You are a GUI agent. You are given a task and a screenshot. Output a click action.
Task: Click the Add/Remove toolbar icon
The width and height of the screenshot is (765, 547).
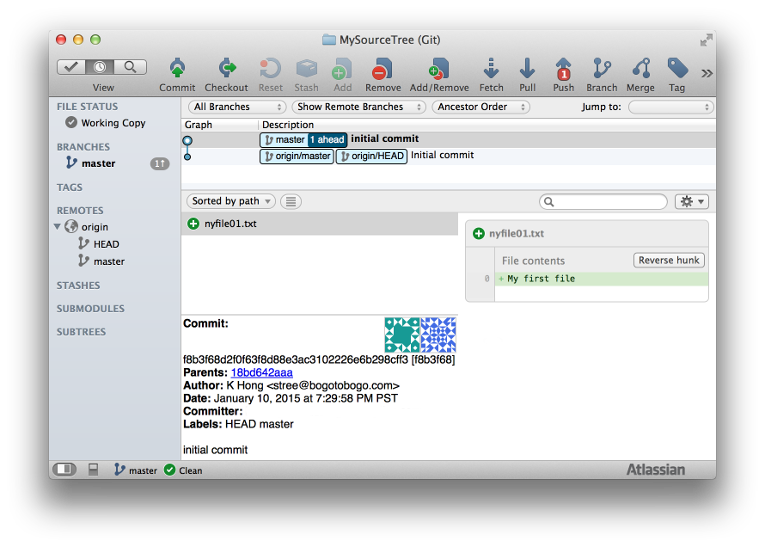tap(439, 68)
